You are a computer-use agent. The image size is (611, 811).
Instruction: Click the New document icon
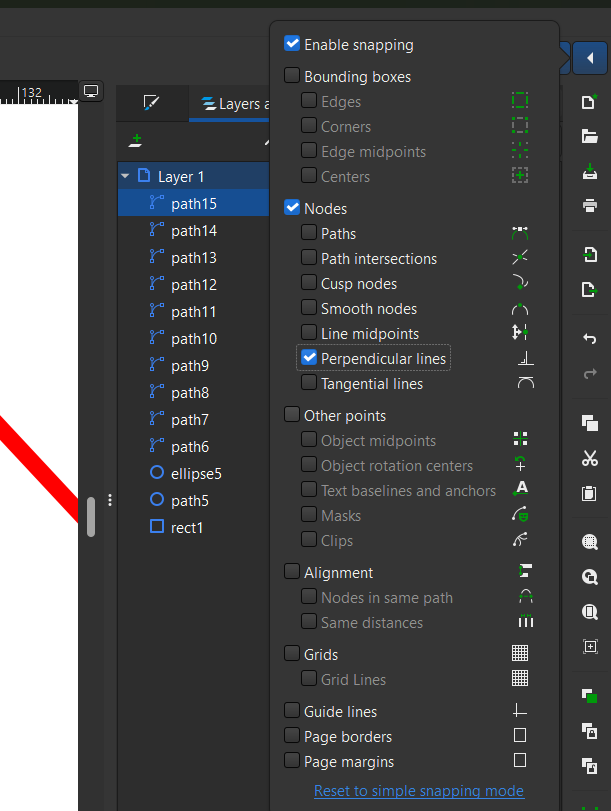589,102
